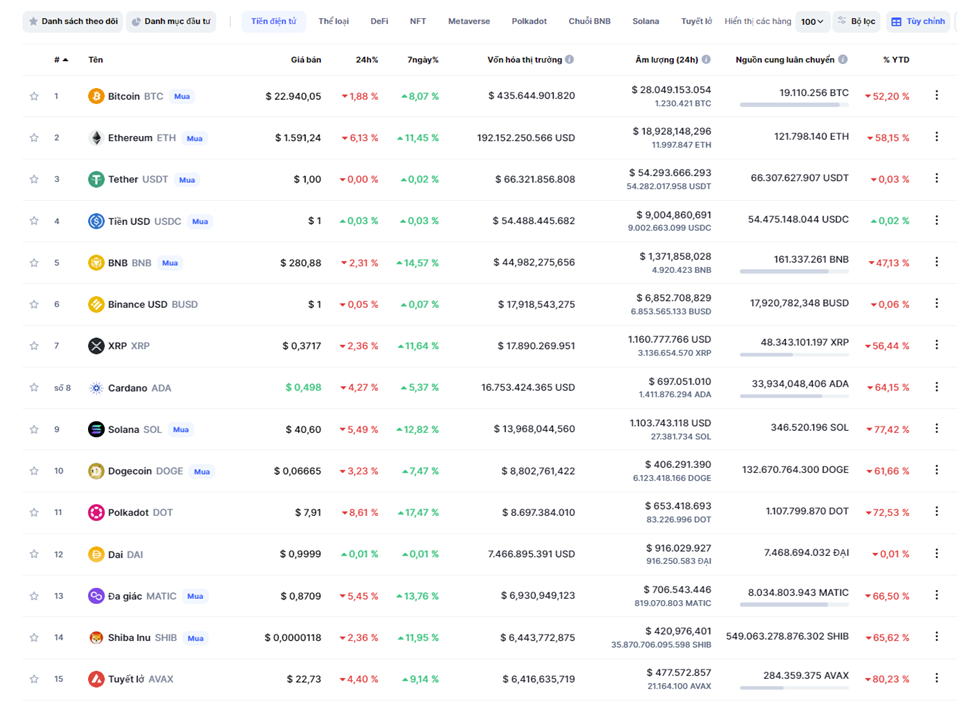Image resolution: width=975 pixels, height=705 pixels.
Task: Open the Bộ lọc filters button
Action: 856,21
